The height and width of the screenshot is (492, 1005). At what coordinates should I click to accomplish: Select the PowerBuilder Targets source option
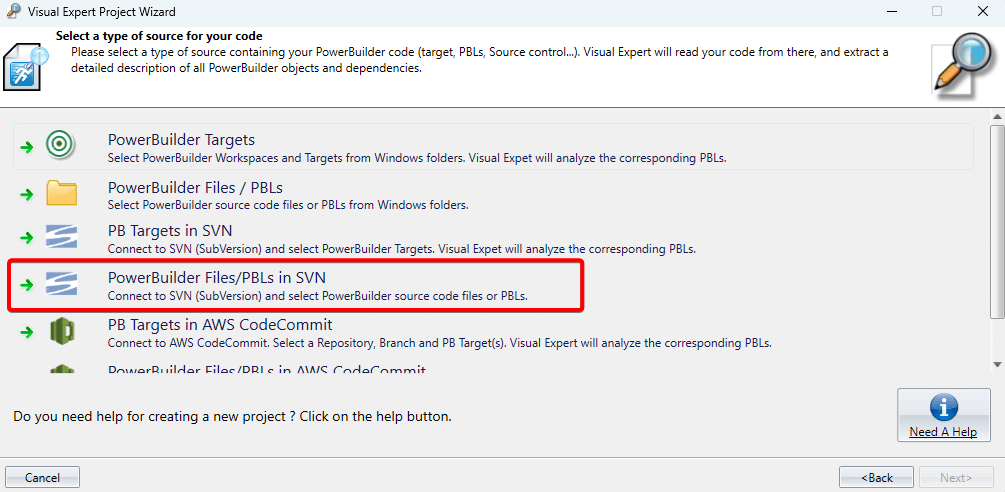[x=181, y=140]
